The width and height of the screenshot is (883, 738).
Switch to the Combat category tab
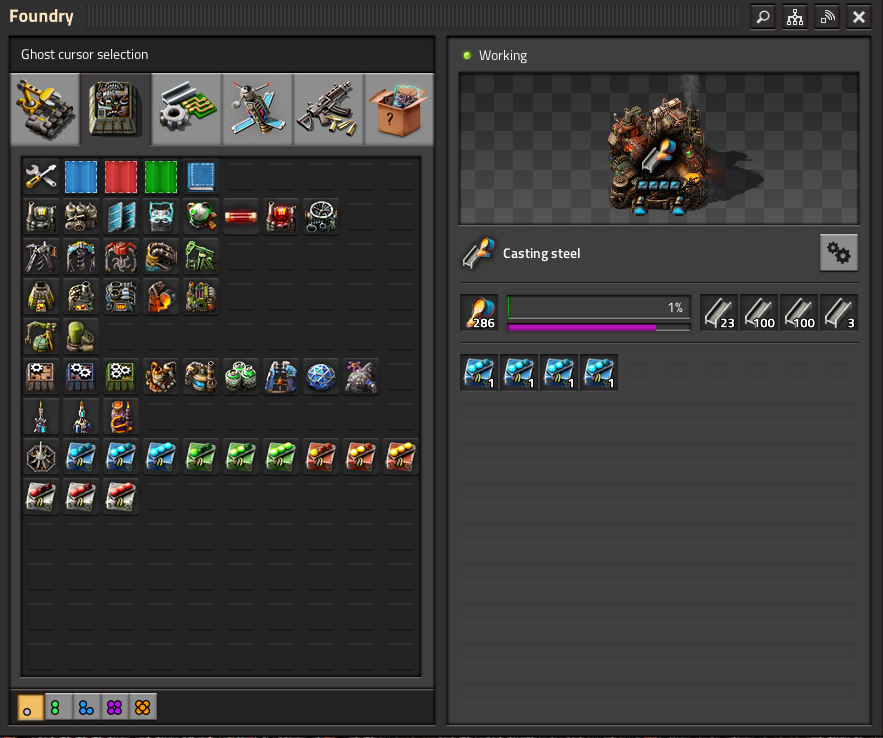click(x=329, y=110)
